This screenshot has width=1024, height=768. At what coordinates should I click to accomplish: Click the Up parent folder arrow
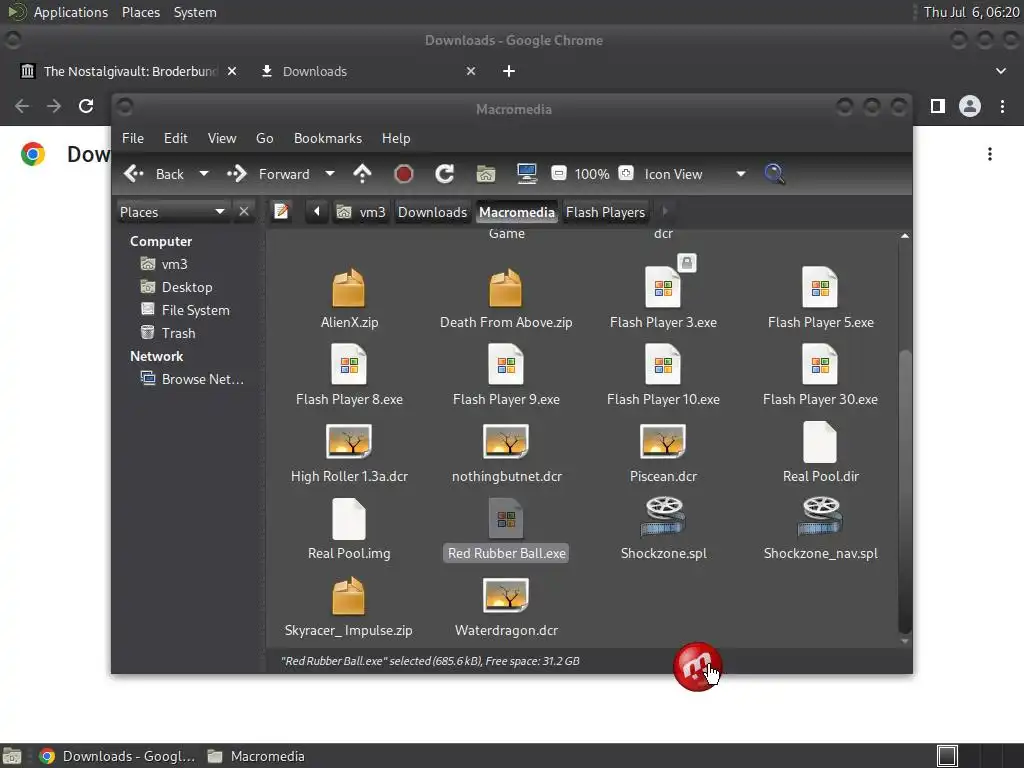coord(362,174)
